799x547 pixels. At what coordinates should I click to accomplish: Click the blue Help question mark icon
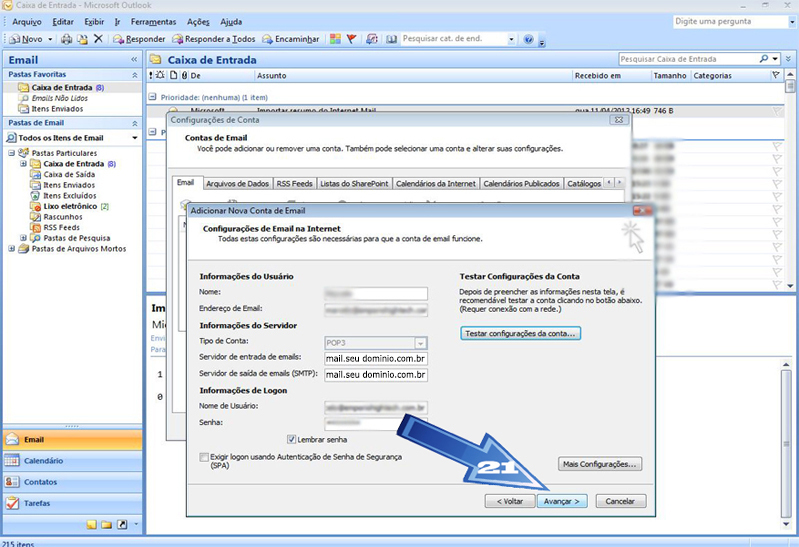(x=528, y=39)
